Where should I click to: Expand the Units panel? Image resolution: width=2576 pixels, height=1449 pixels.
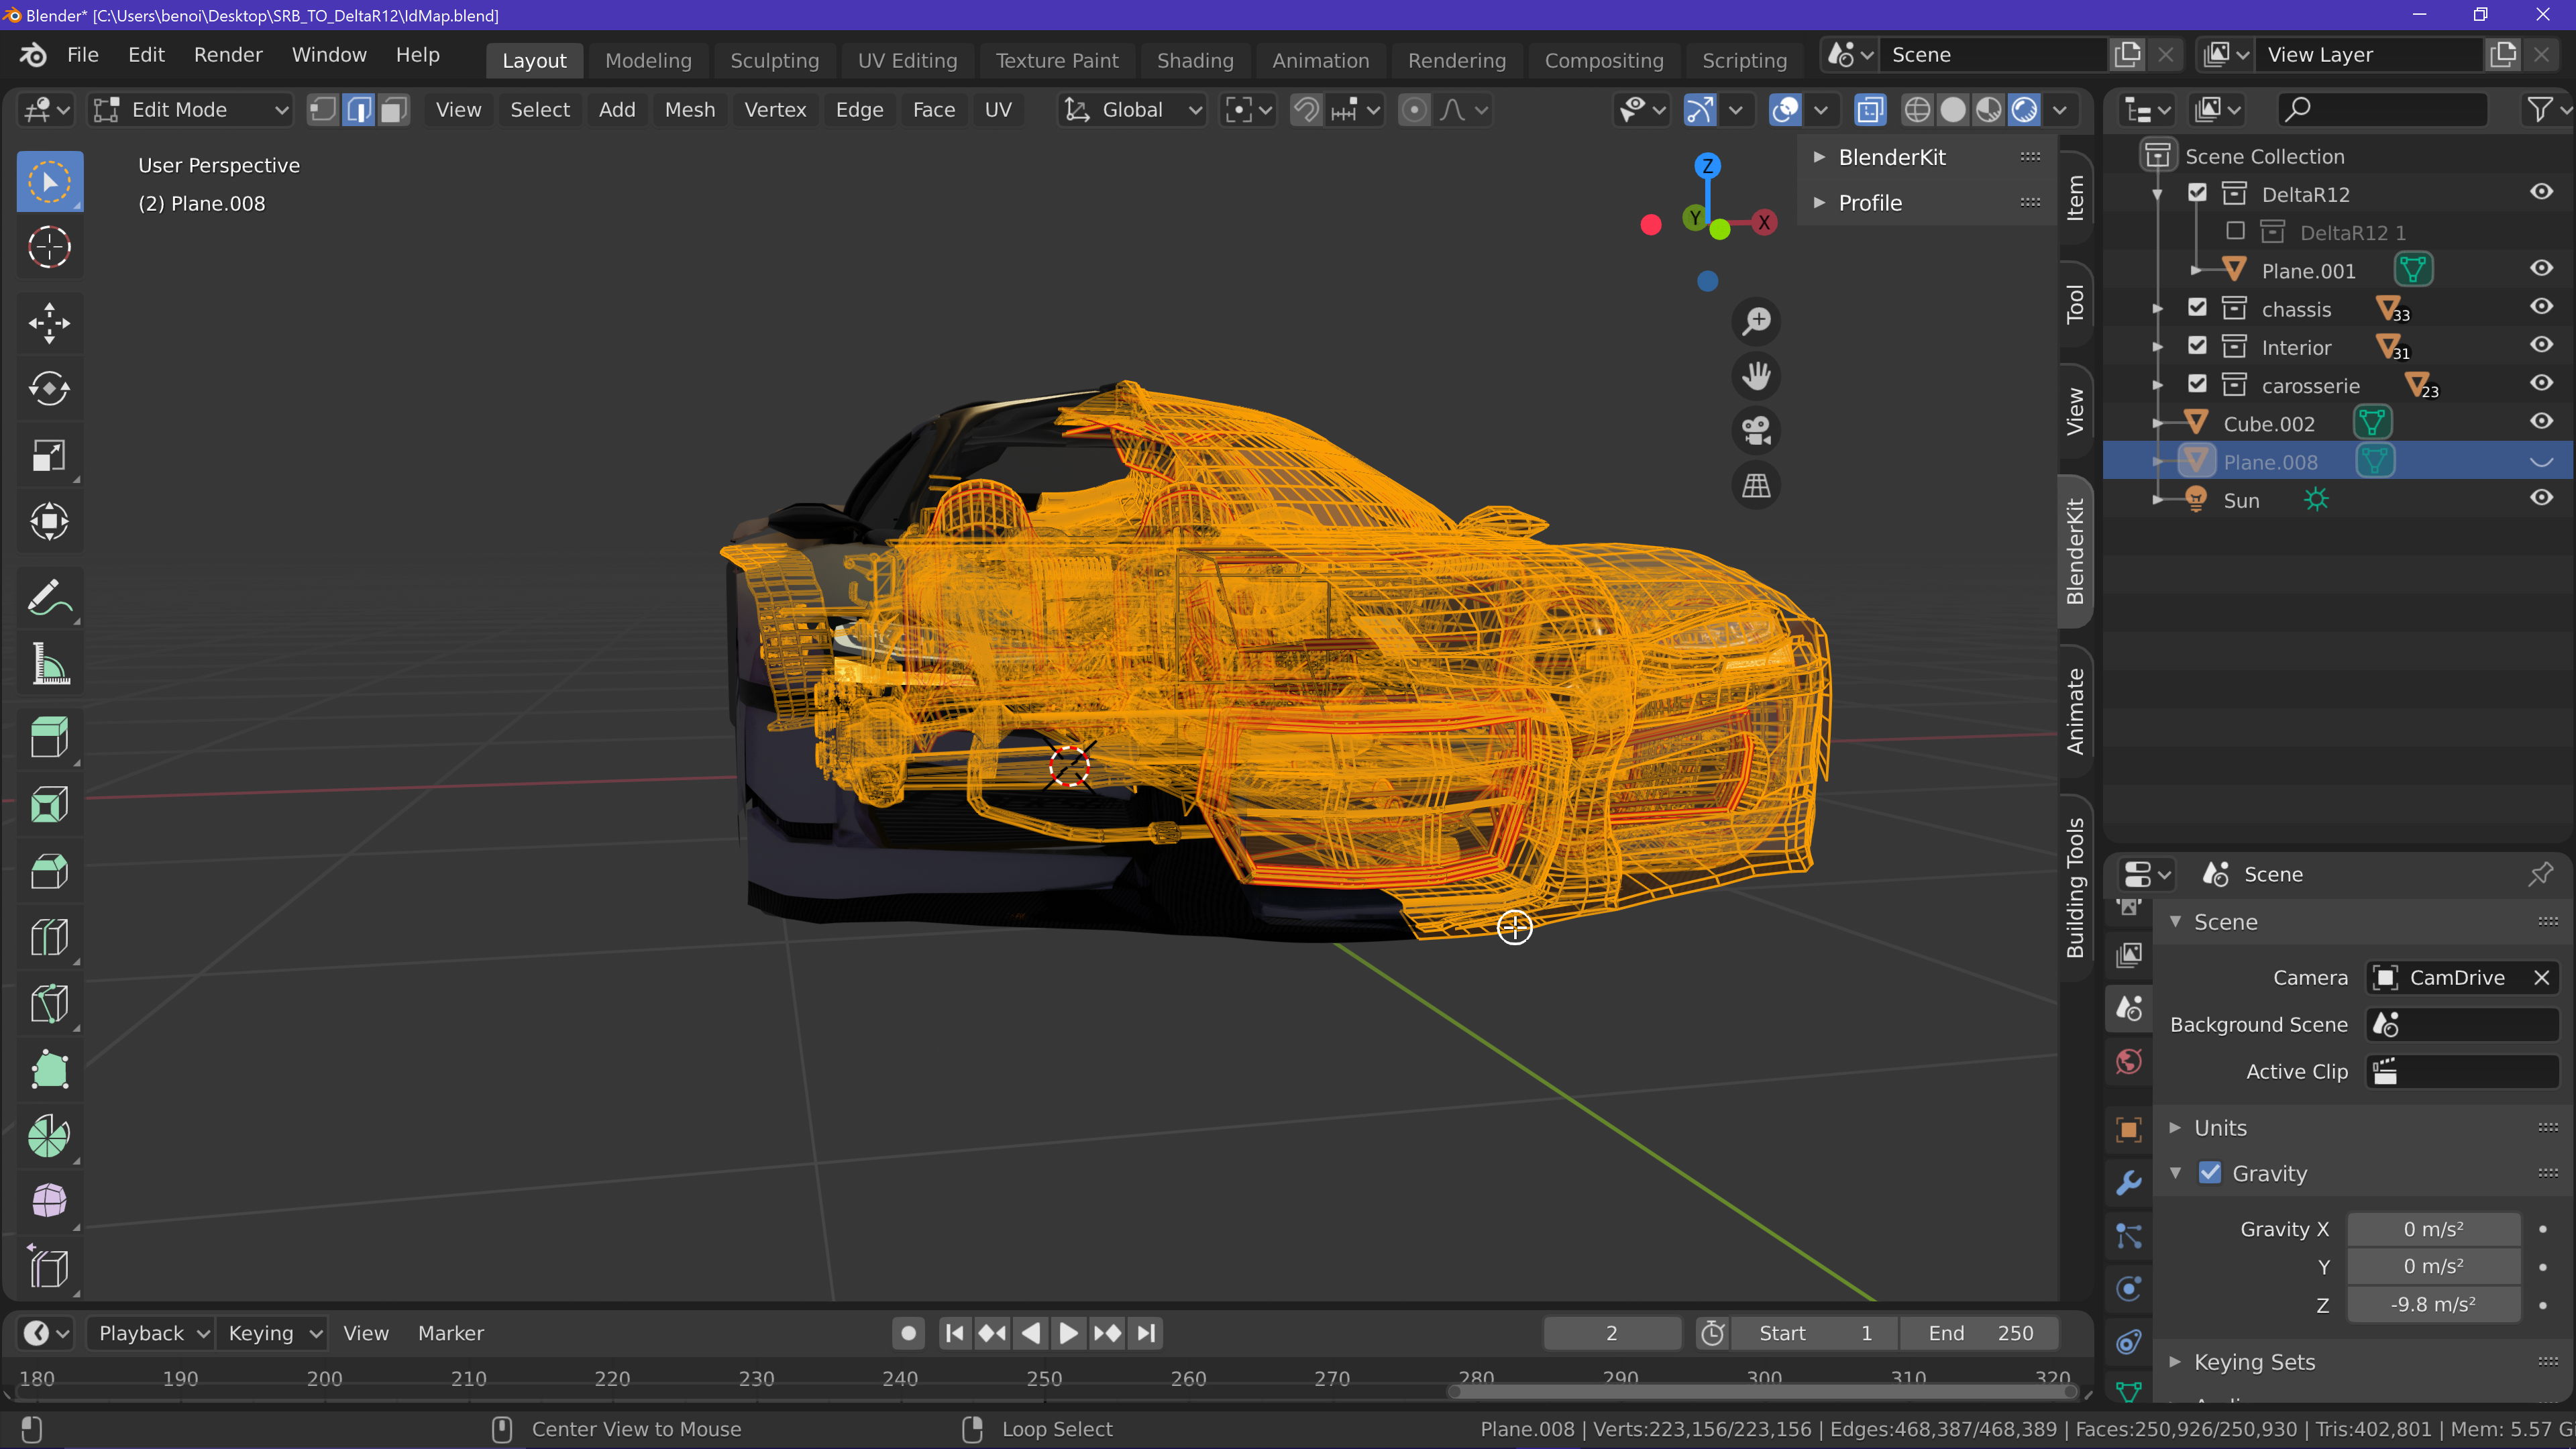click(2220, 1128)
